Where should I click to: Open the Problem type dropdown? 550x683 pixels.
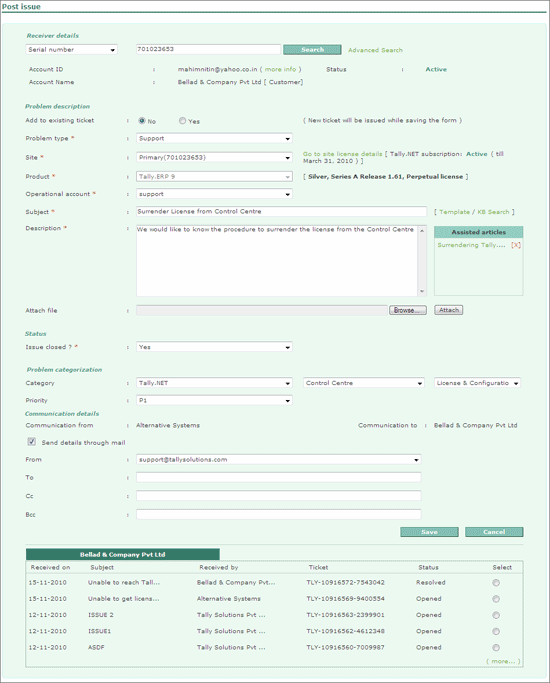click(x=214, y=139)
